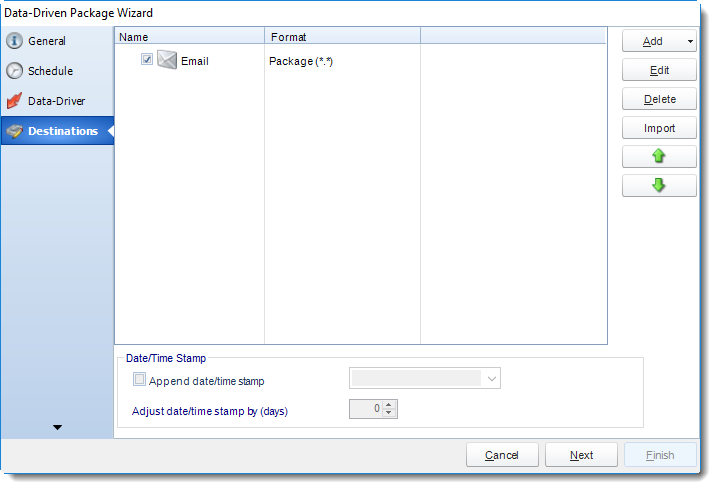The image size is (716, 489).
Task: Select the Destinations tab
Action: [x=57, y=131]
